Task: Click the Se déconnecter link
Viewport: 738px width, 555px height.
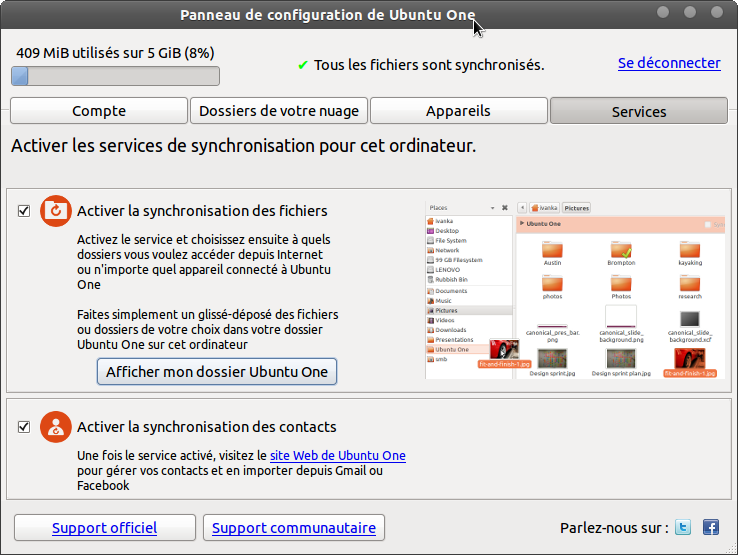Action: pyautogui.click(x=669, y=63)
